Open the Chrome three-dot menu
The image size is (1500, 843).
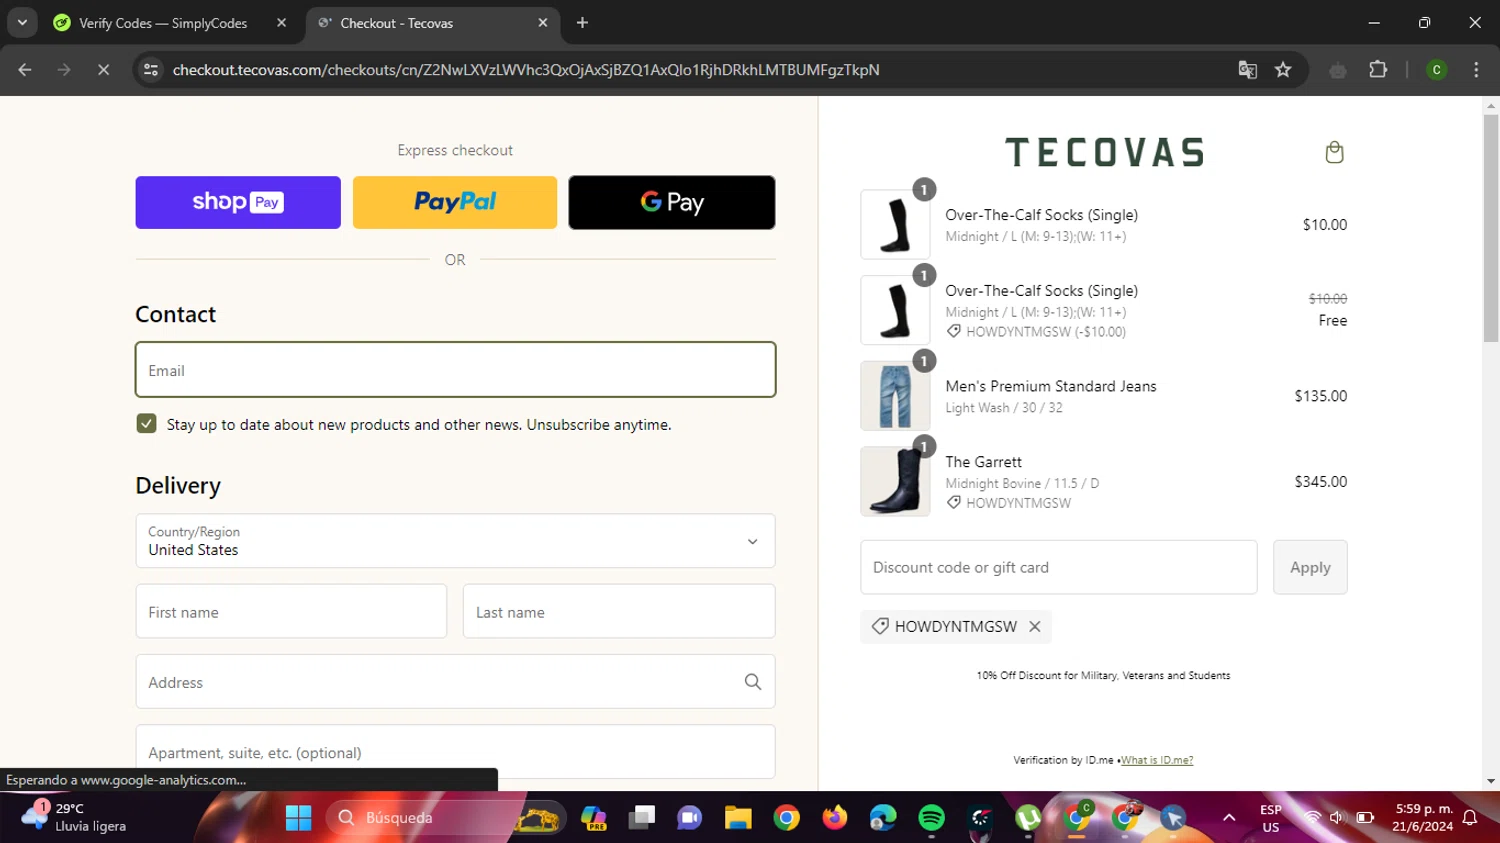1476,70
